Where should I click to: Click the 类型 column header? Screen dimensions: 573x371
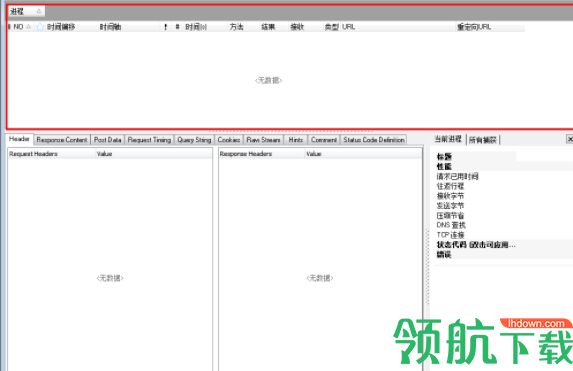click(331, 27)
